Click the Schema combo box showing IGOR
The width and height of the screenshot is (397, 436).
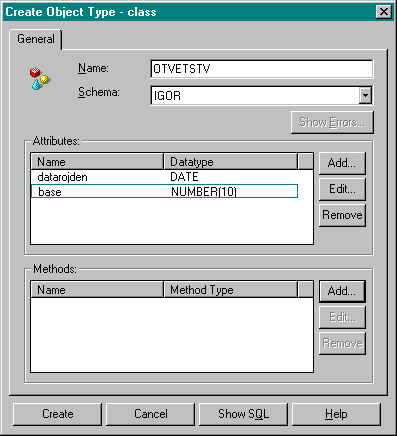tap(262, 96)
